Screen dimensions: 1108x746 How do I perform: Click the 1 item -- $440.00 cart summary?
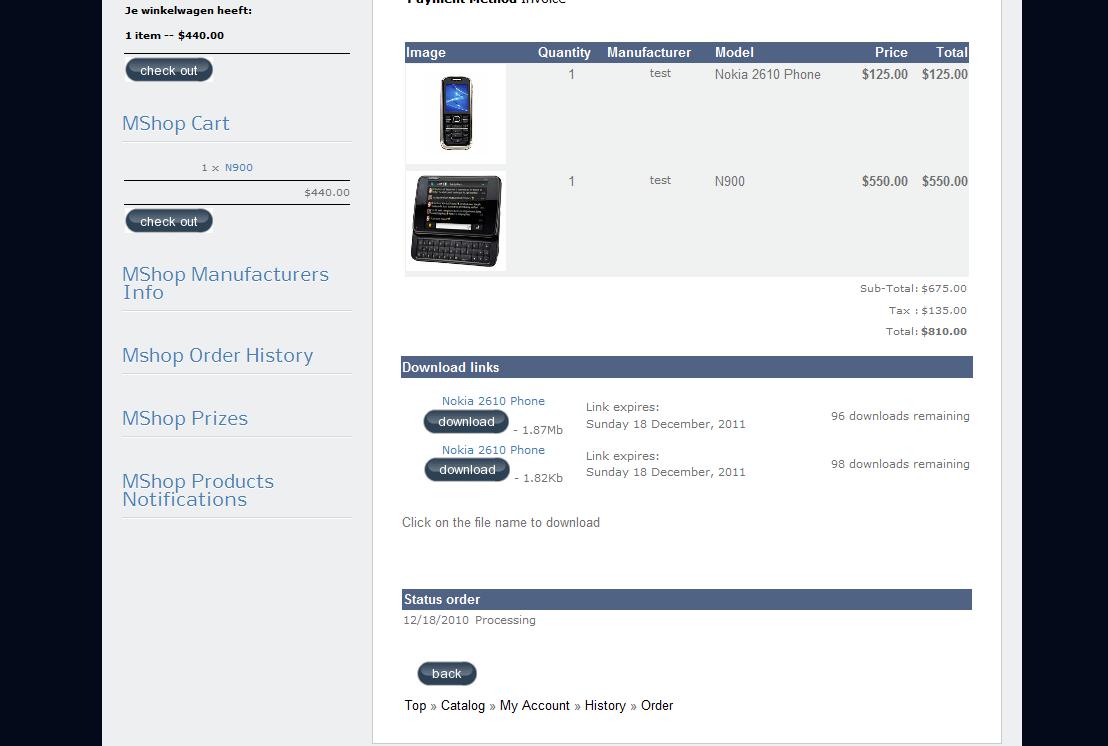(x=175, y=35)
